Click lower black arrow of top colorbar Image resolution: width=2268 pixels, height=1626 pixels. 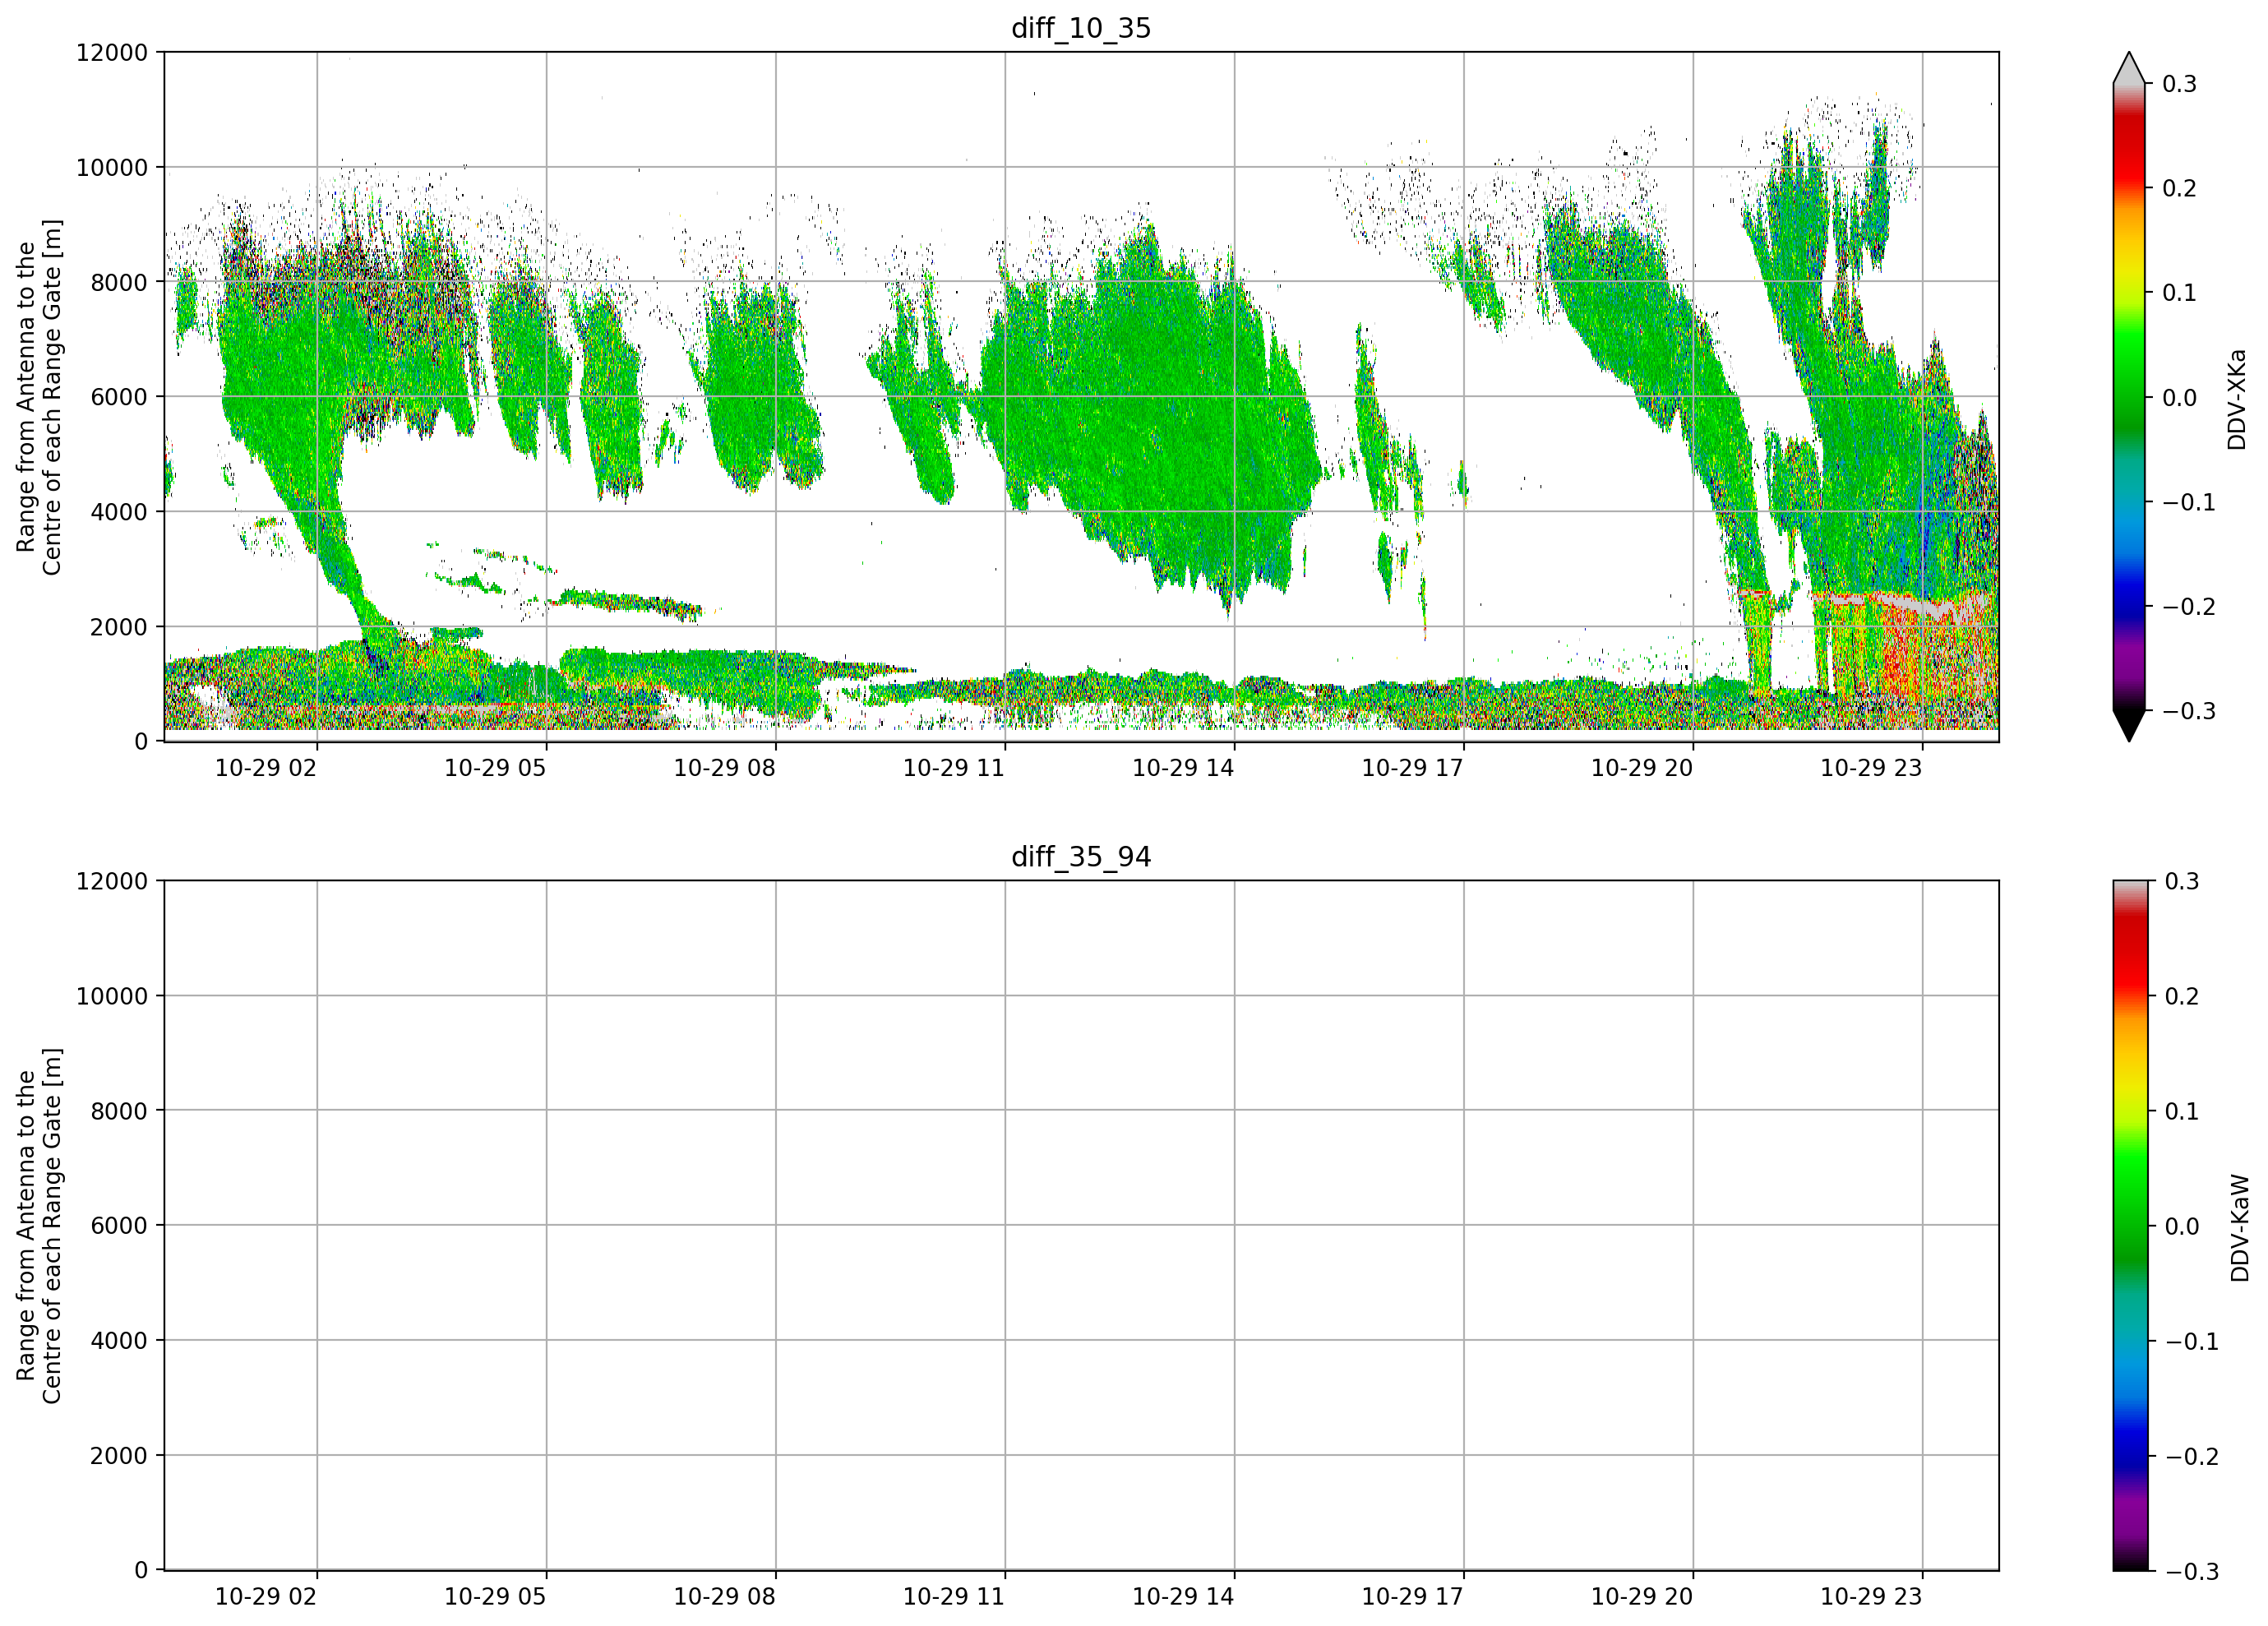tap(2129, 726)
